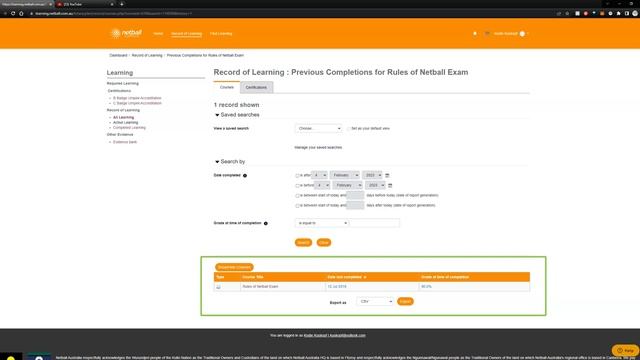Click the course type icon in table row
This screenshot has height=360, width=640.
pos(218,287)
